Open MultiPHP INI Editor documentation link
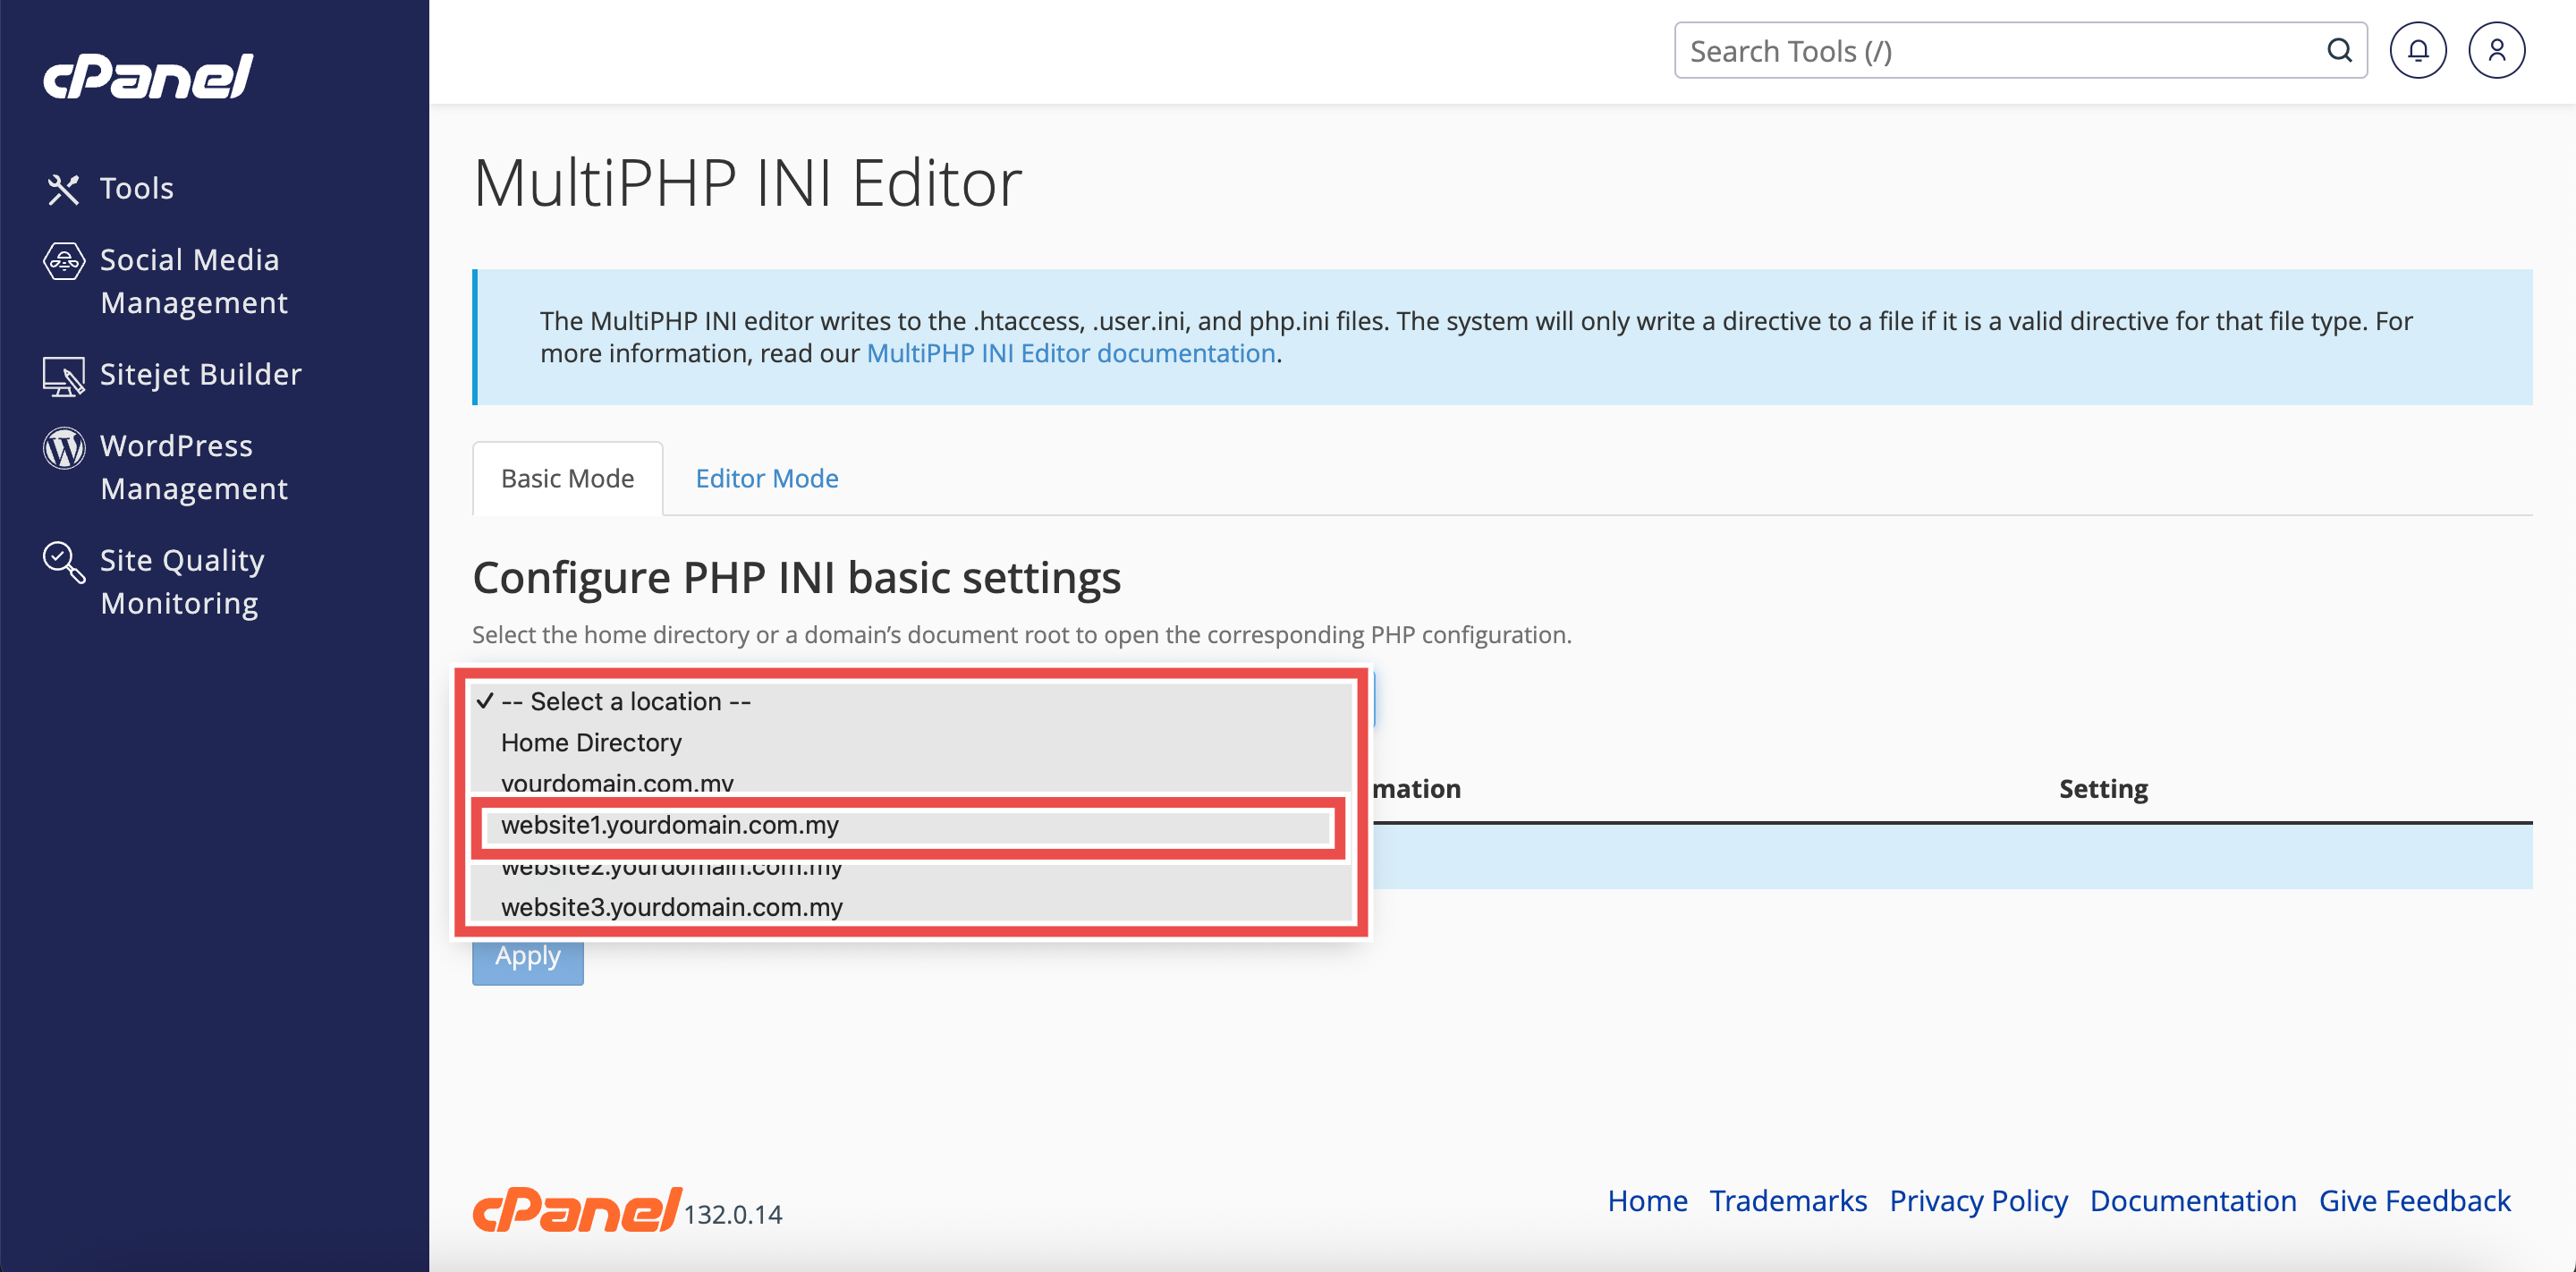Screen dimensions: 2576x1272 (x=1070, y=354)
